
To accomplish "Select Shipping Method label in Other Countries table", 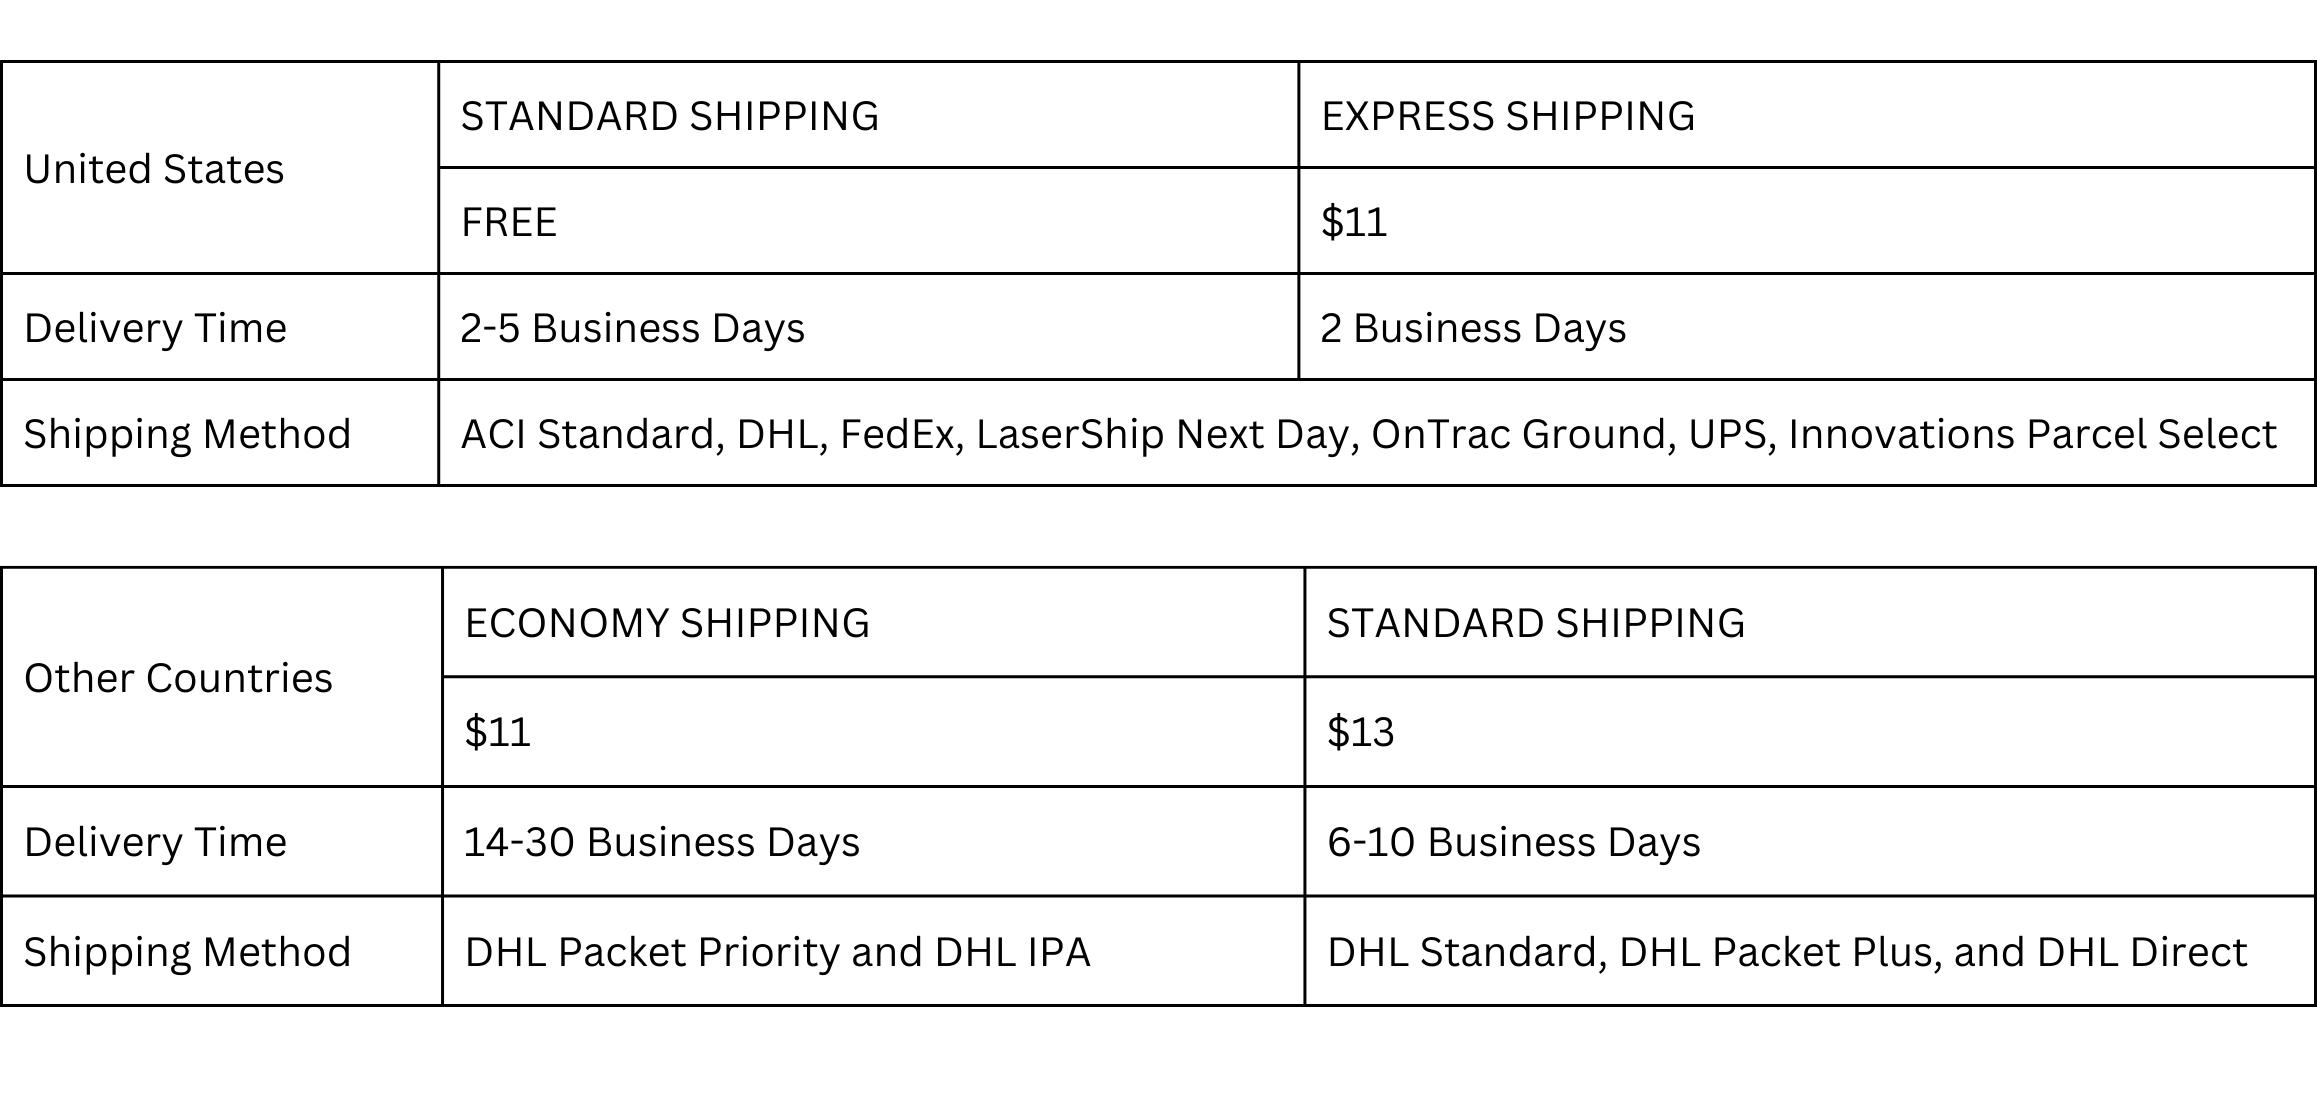I will point(187,952).
